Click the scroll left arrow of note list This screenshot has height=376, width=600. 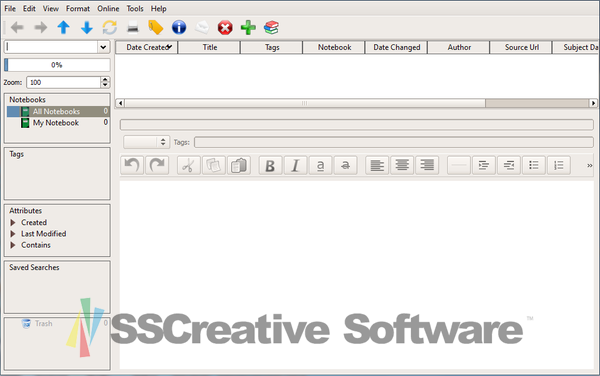click(121, 103)
